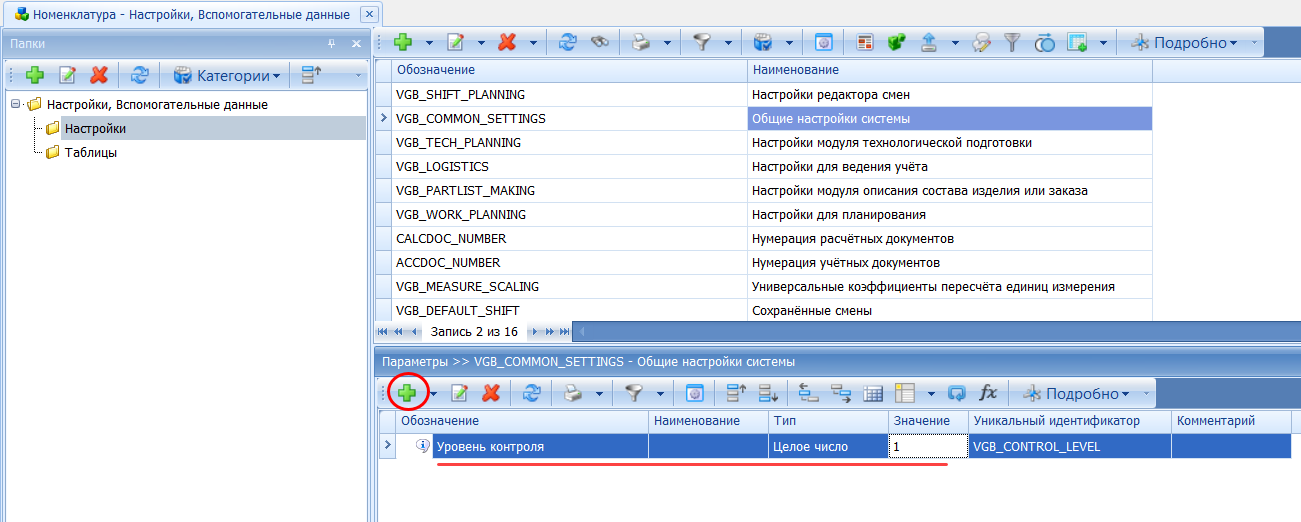1301x522 pixels.
Task: Delete parameter in lower toolbar
Action: (x=490, y=393)
